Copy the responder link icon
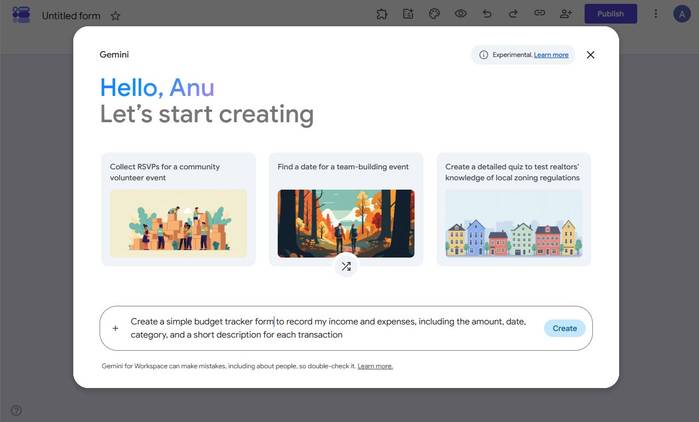 click(x=539, y=13)
